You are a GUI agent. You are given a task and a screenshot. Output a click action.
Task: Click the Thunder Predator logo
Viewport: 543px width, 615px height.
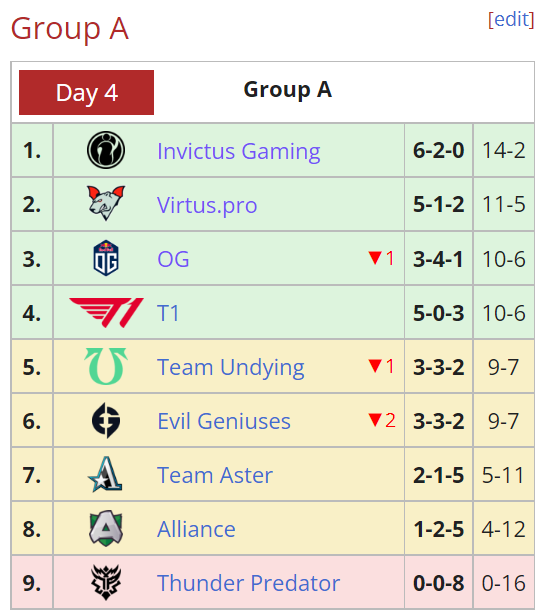point(106,582)
